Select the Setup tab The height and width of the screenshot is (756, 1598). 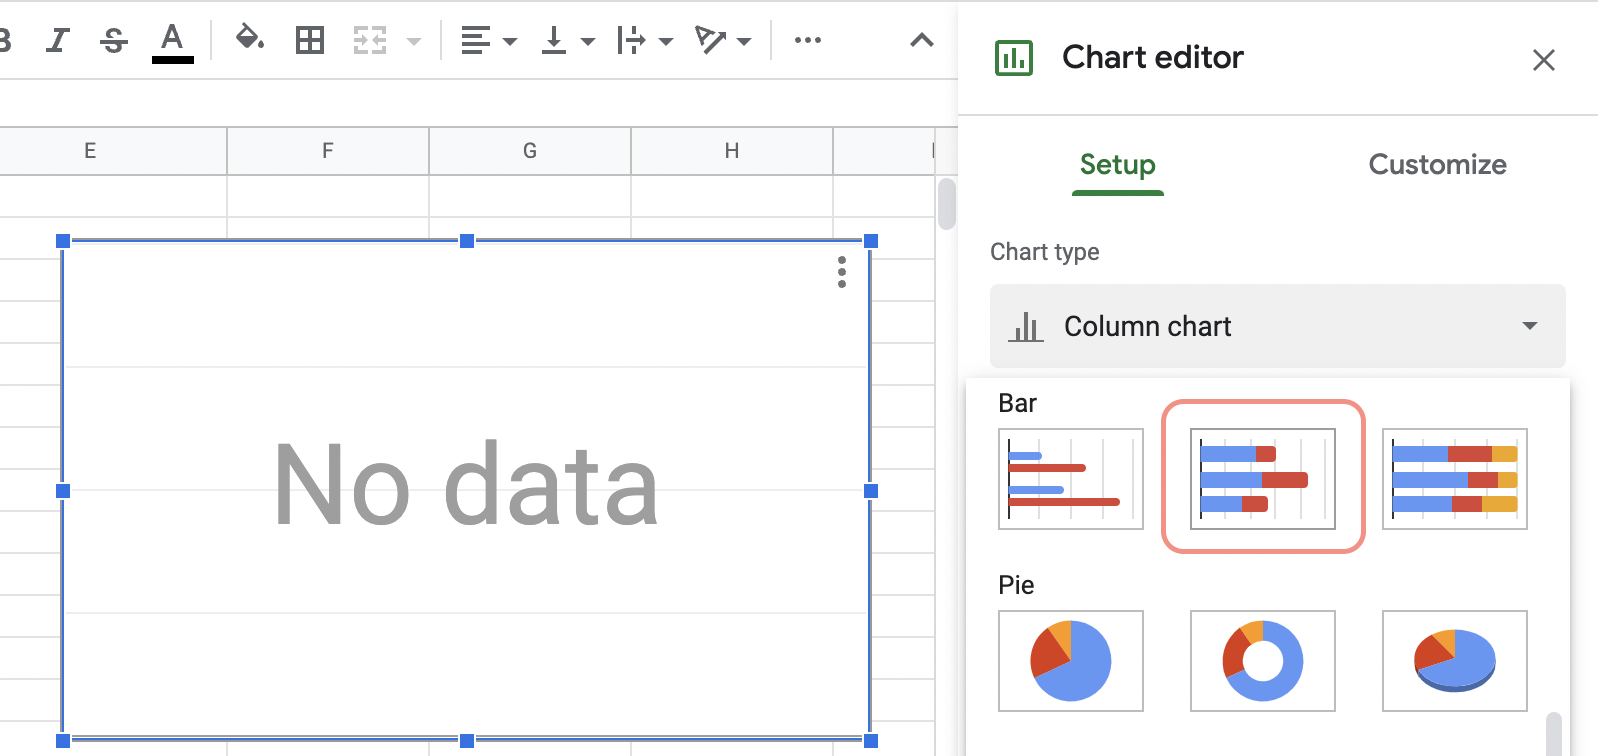(x=1117, y=165)
